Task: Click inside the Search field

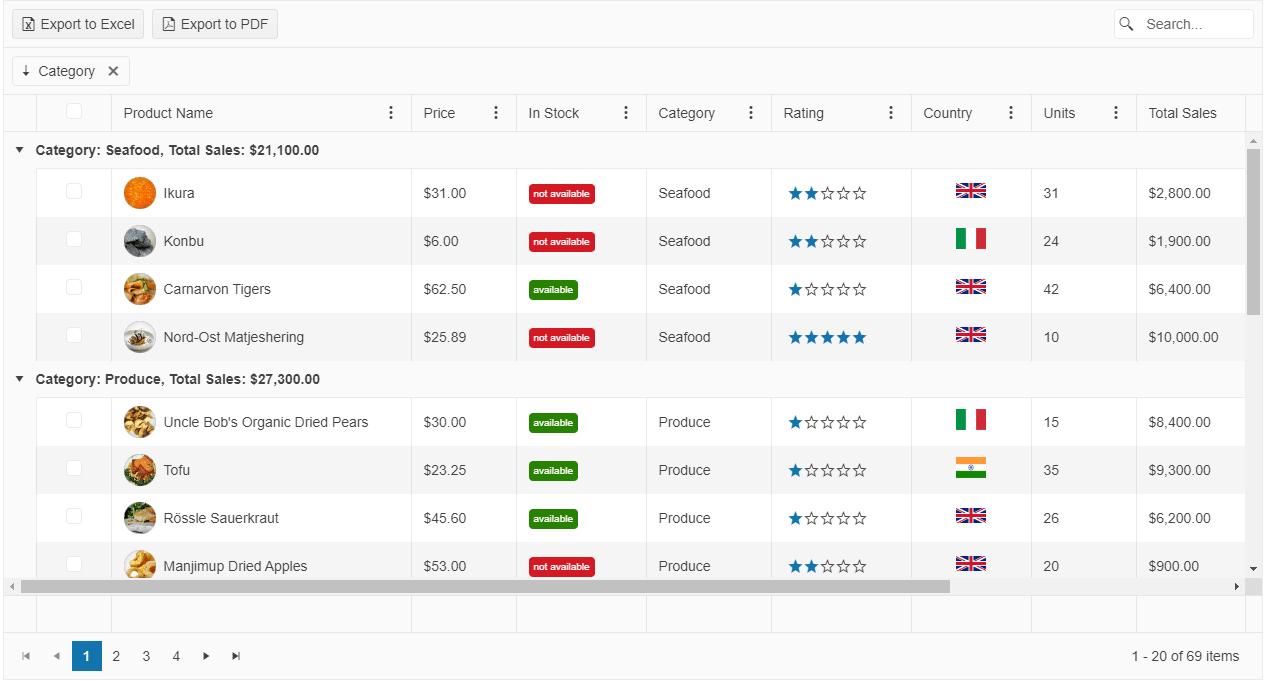Action: click(x=1190, y=23)
